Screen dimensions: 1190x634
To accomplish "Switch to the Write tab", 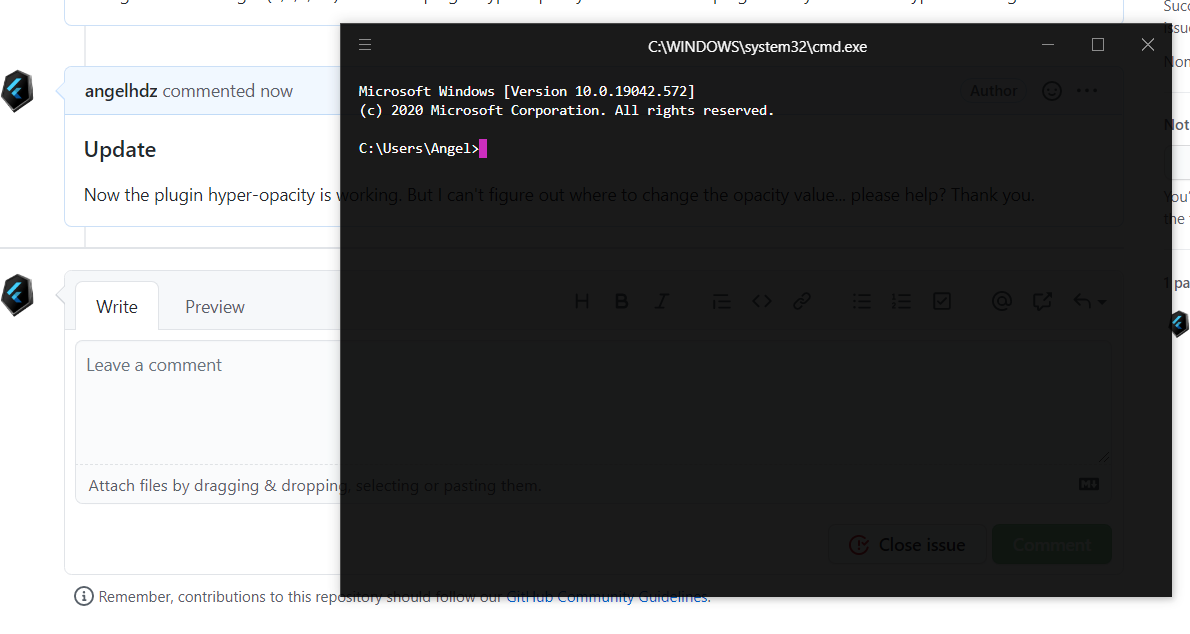I will (116, 306).
